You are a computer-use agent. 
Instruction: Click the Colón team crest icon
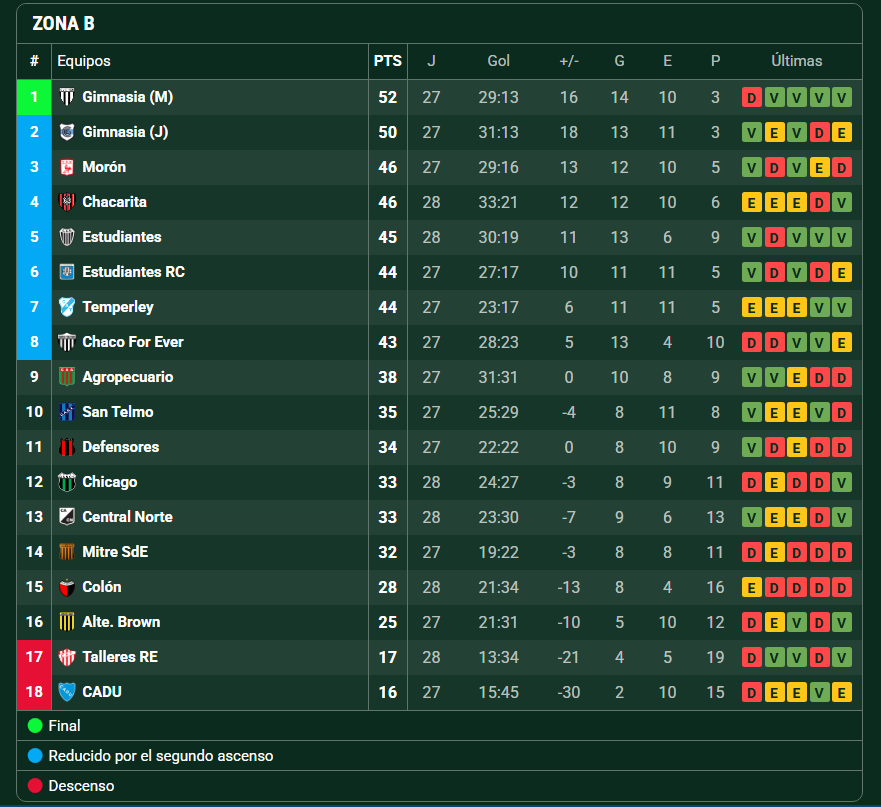point(67,587)
